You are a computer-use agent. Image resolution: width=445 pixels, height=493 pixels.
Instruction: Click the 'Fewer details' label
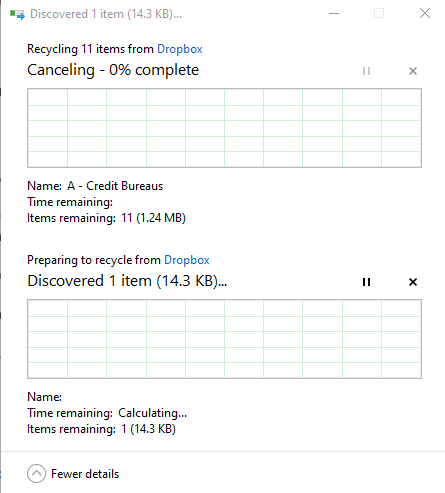point(85,474)
